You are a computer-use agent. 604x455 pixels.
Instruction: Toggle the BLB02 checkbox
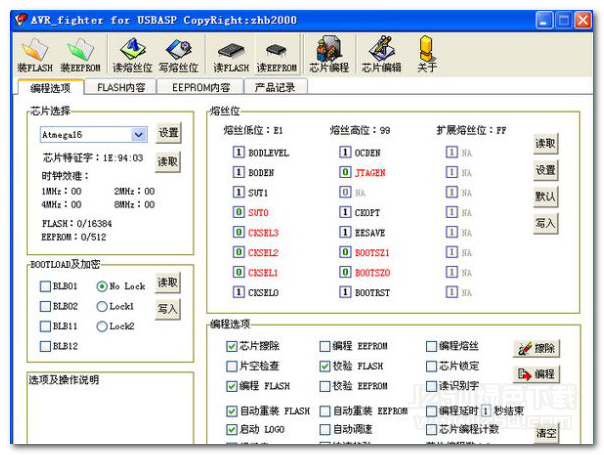pyautogui.click(x=45, y=306)
